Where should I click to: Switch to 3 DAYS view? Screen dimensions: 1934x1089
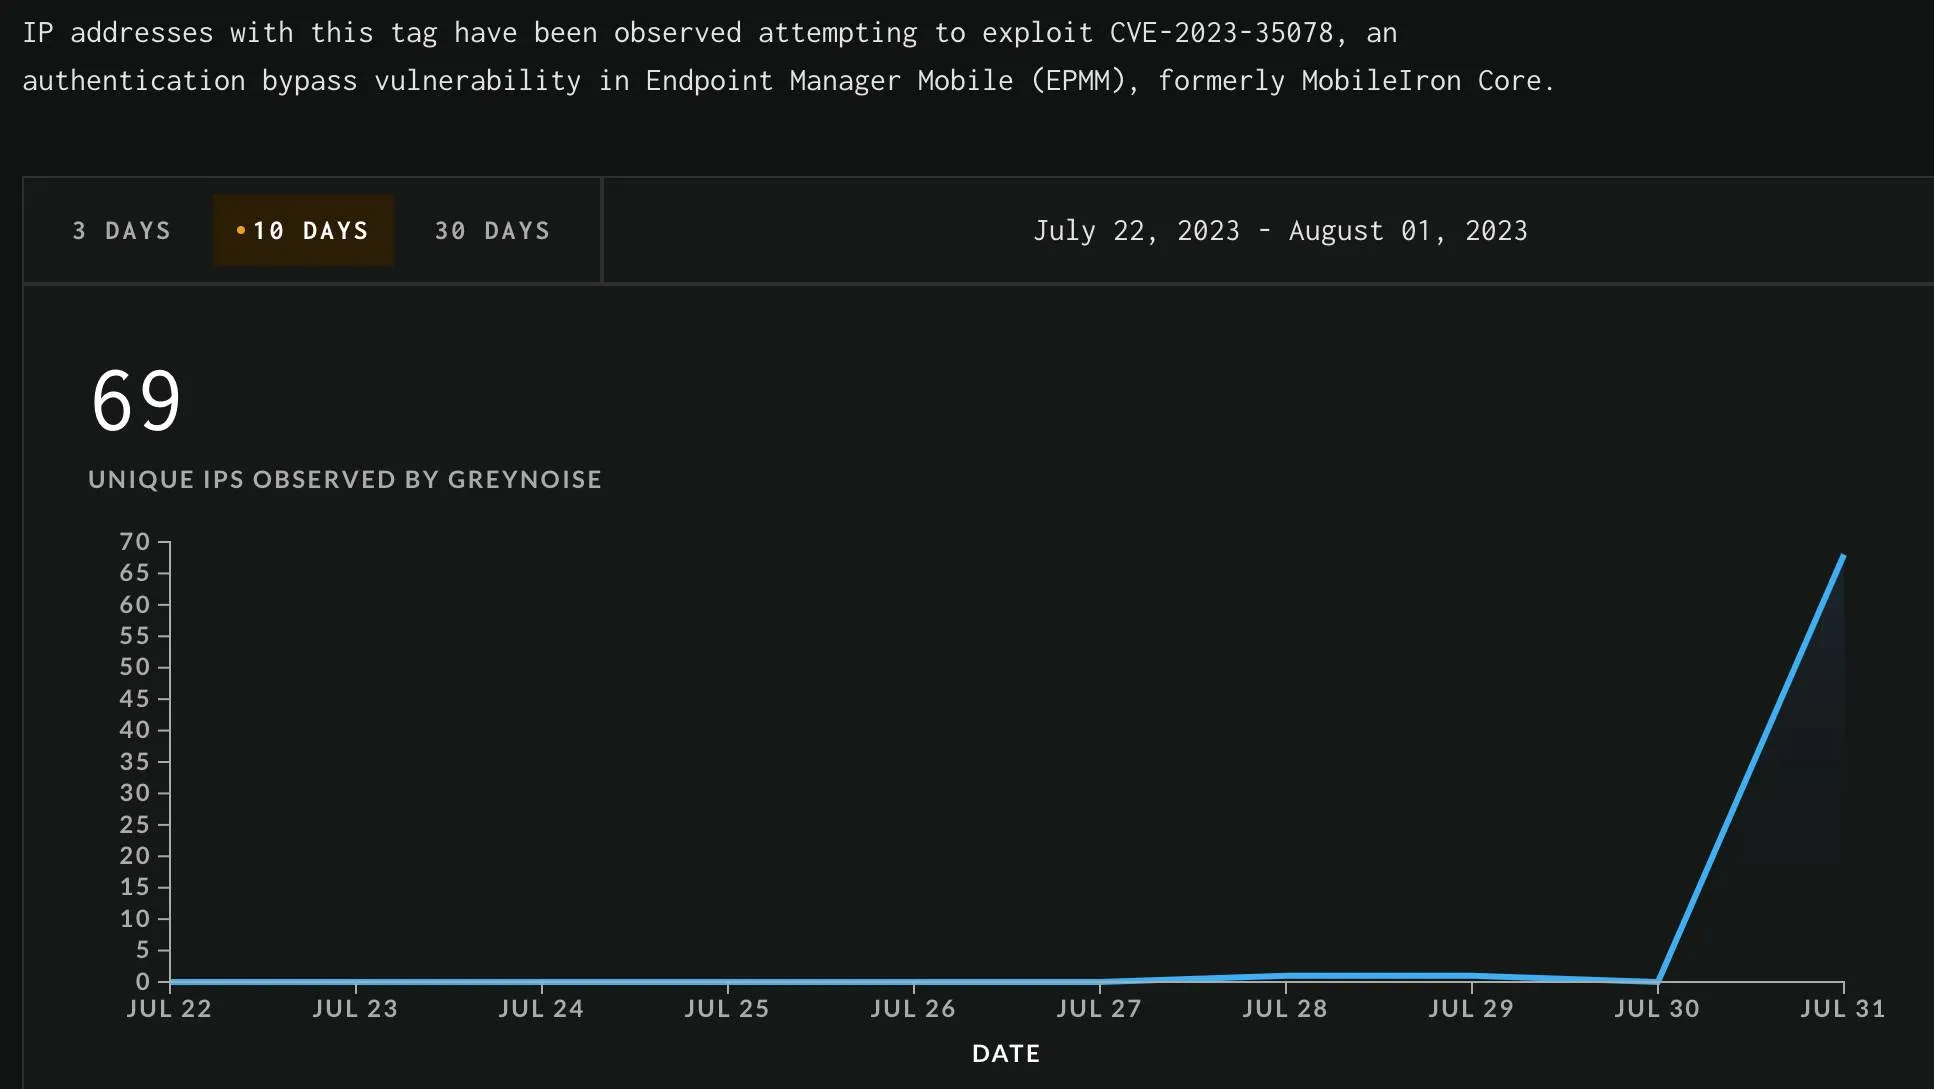[121, 230]
